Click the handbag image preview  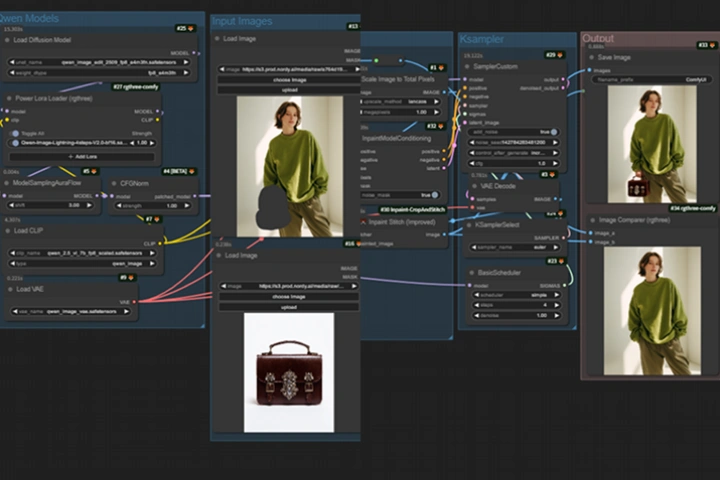pyautogui.click(x=288, y=372)
